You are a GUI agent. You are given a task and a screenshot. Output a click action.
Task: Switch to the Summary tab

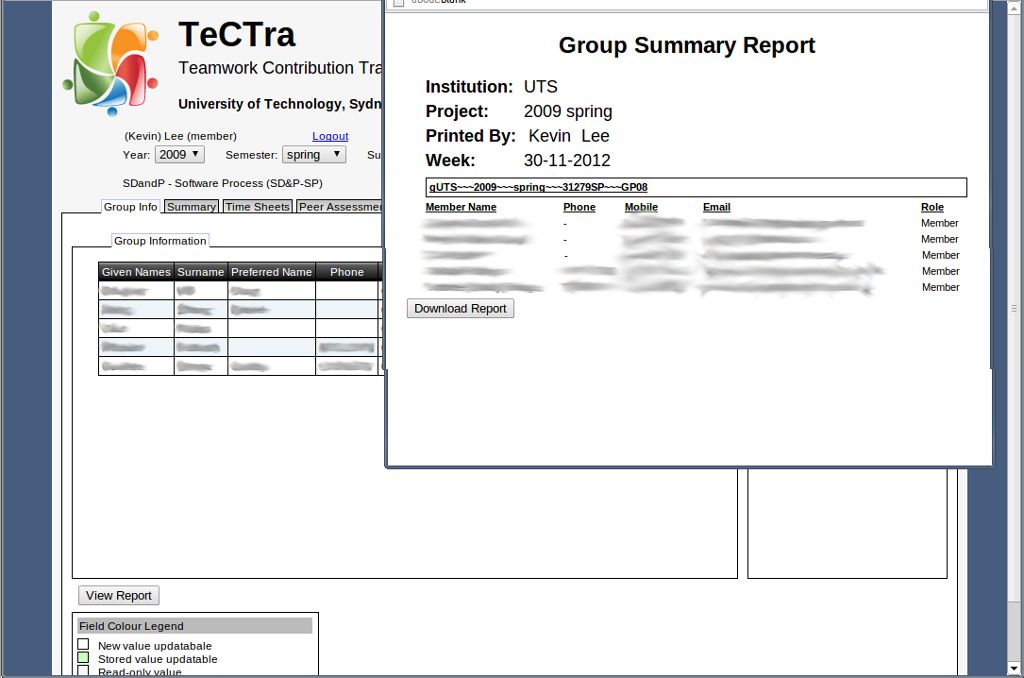tap(191, 206)
